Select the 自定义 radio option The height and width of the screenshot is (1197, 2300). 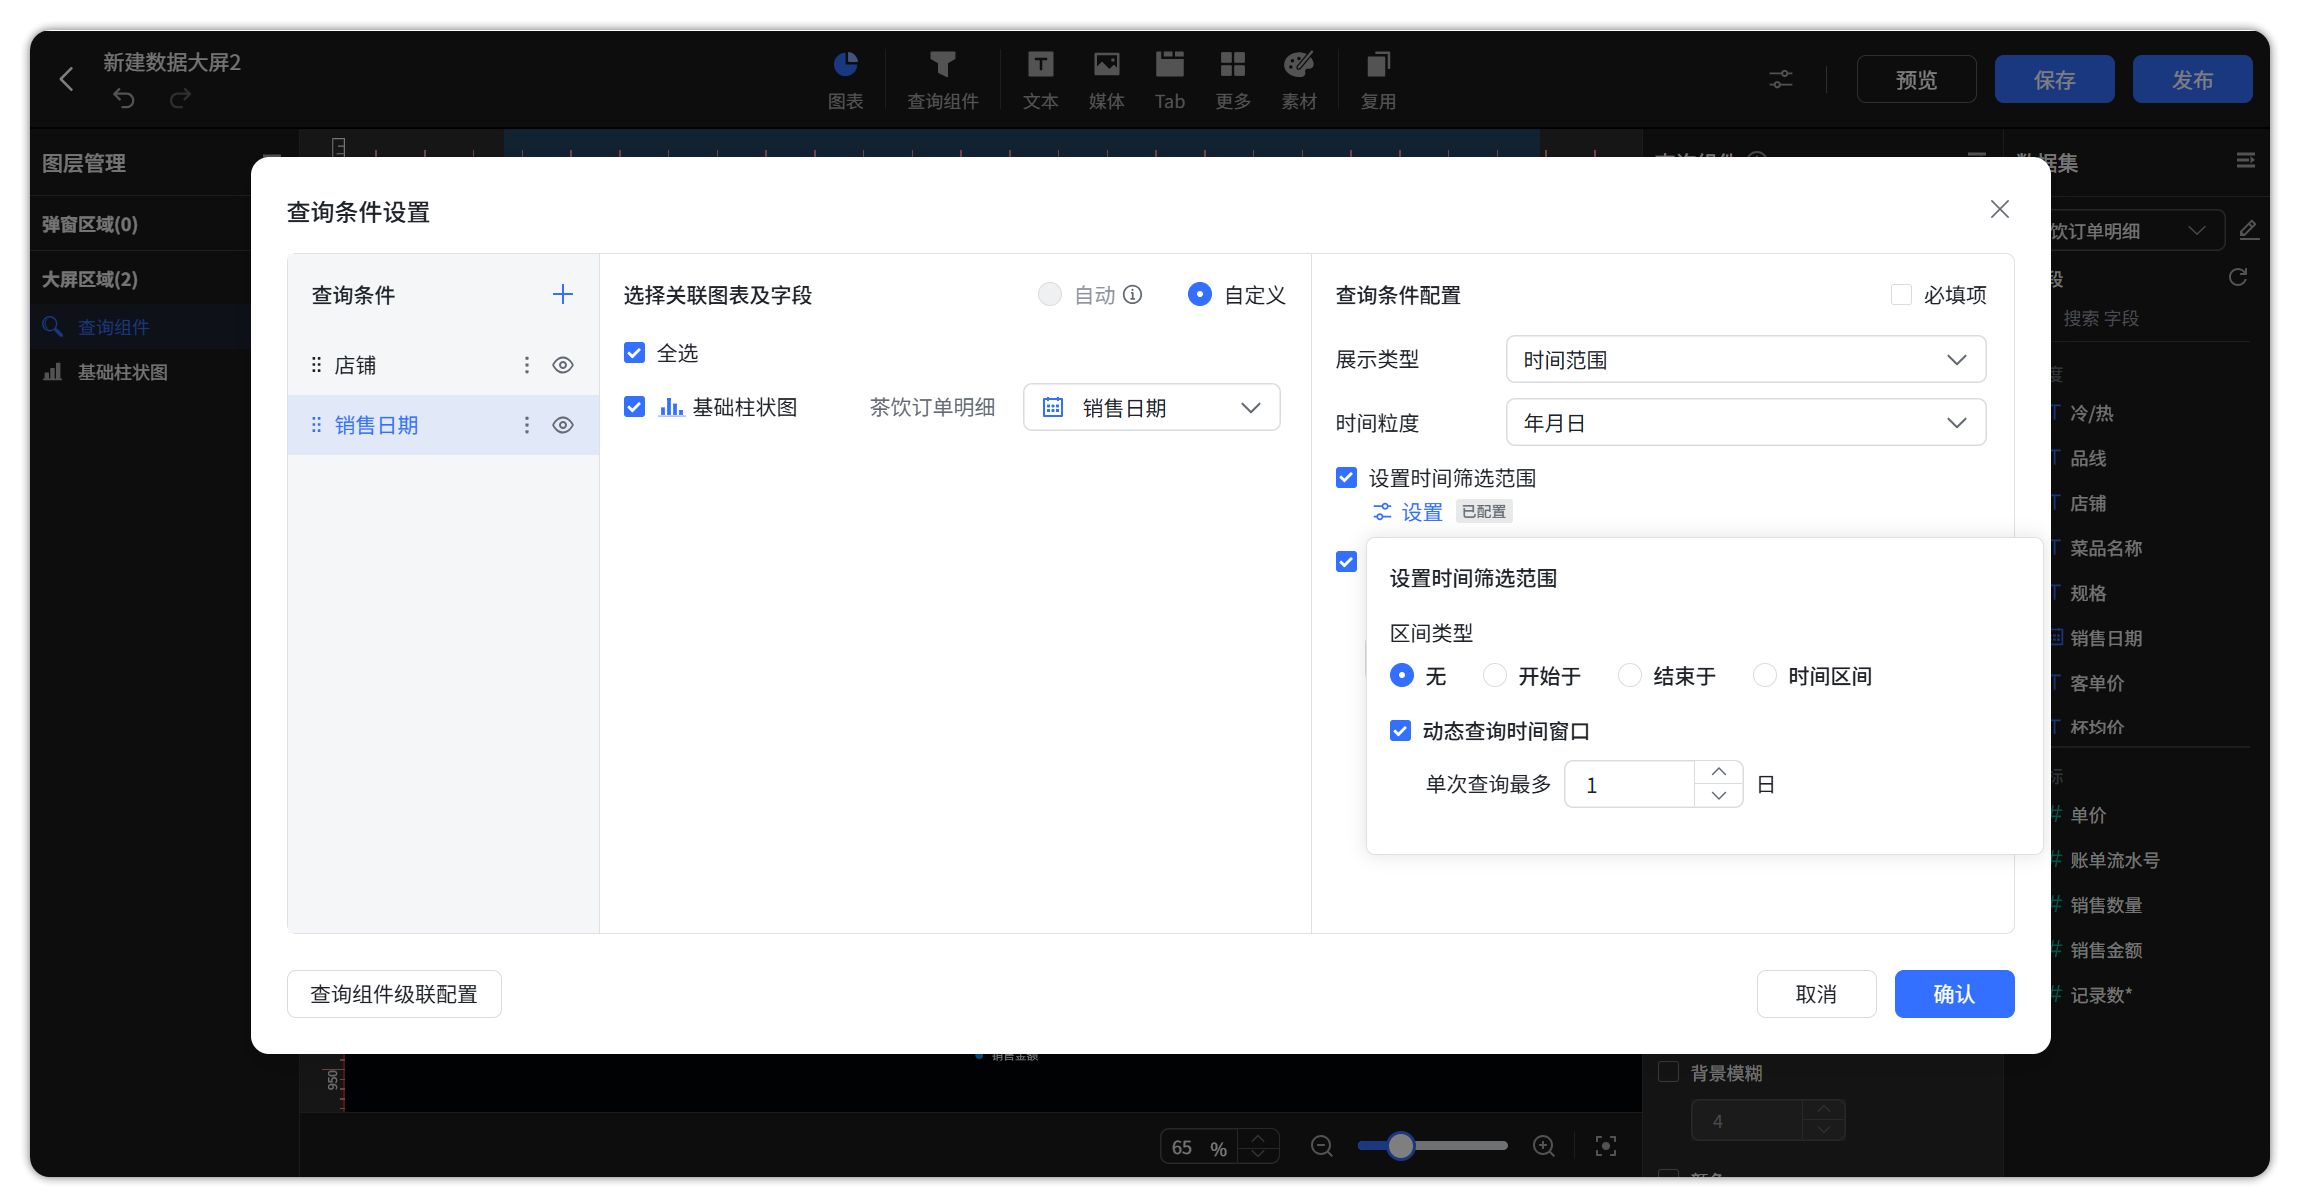(x=1200, y=294)
